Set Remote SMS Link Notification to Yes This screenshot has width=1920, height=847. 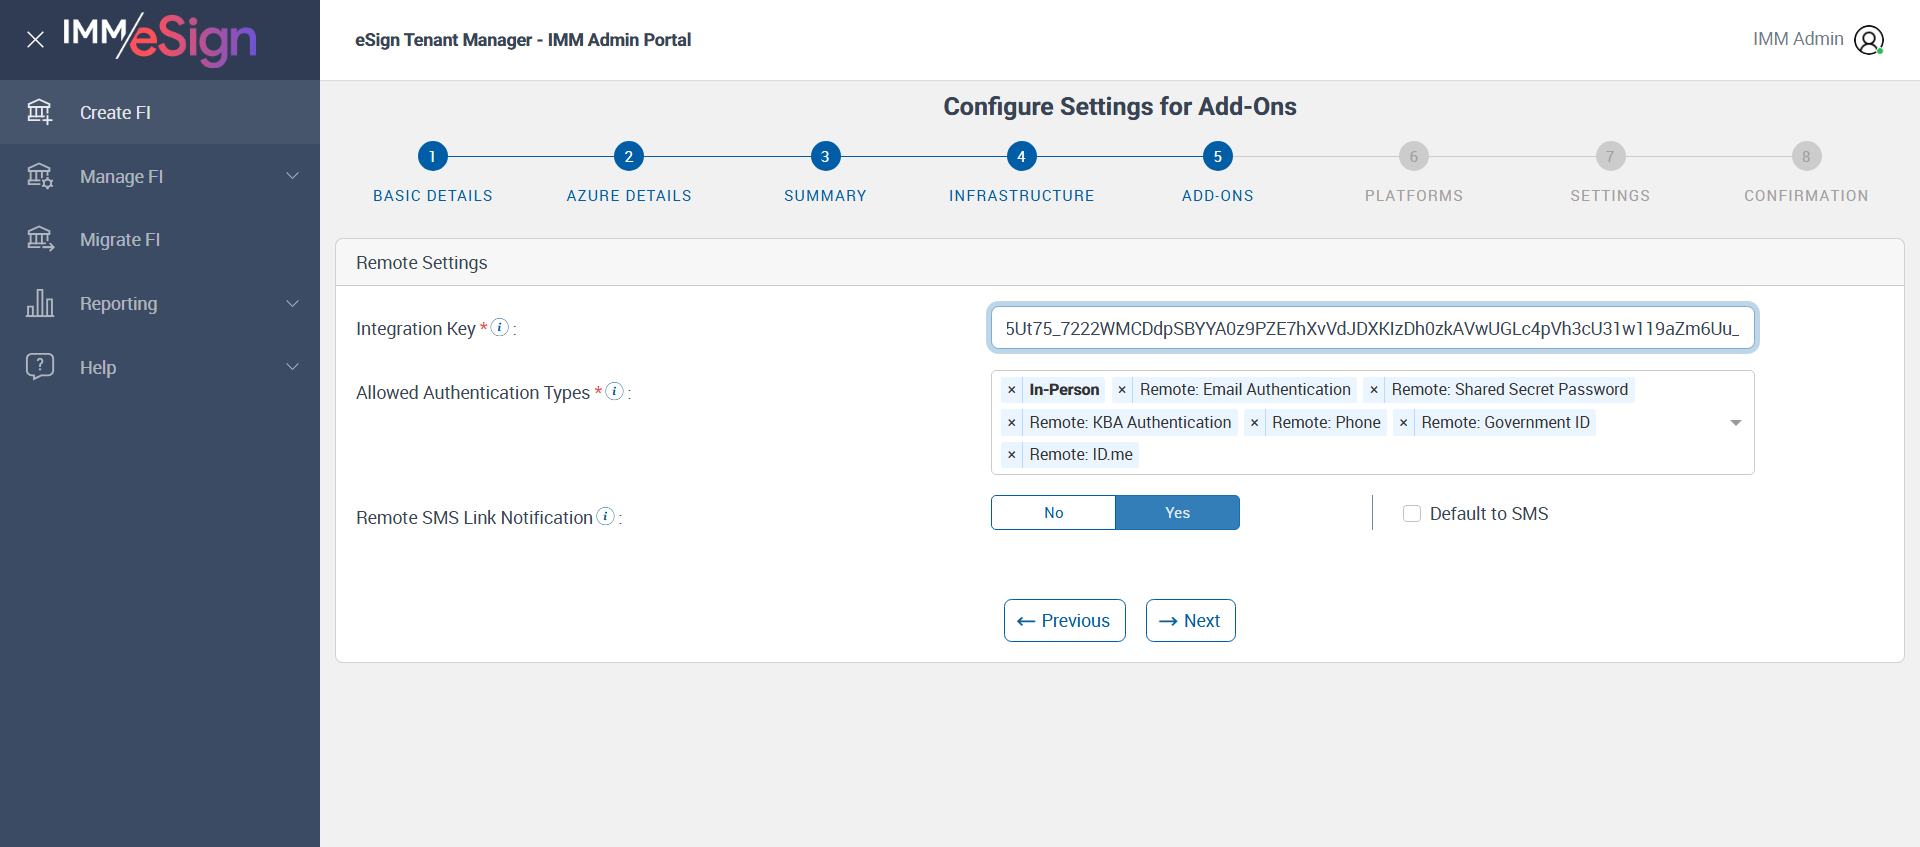[x=1177, y=513]
